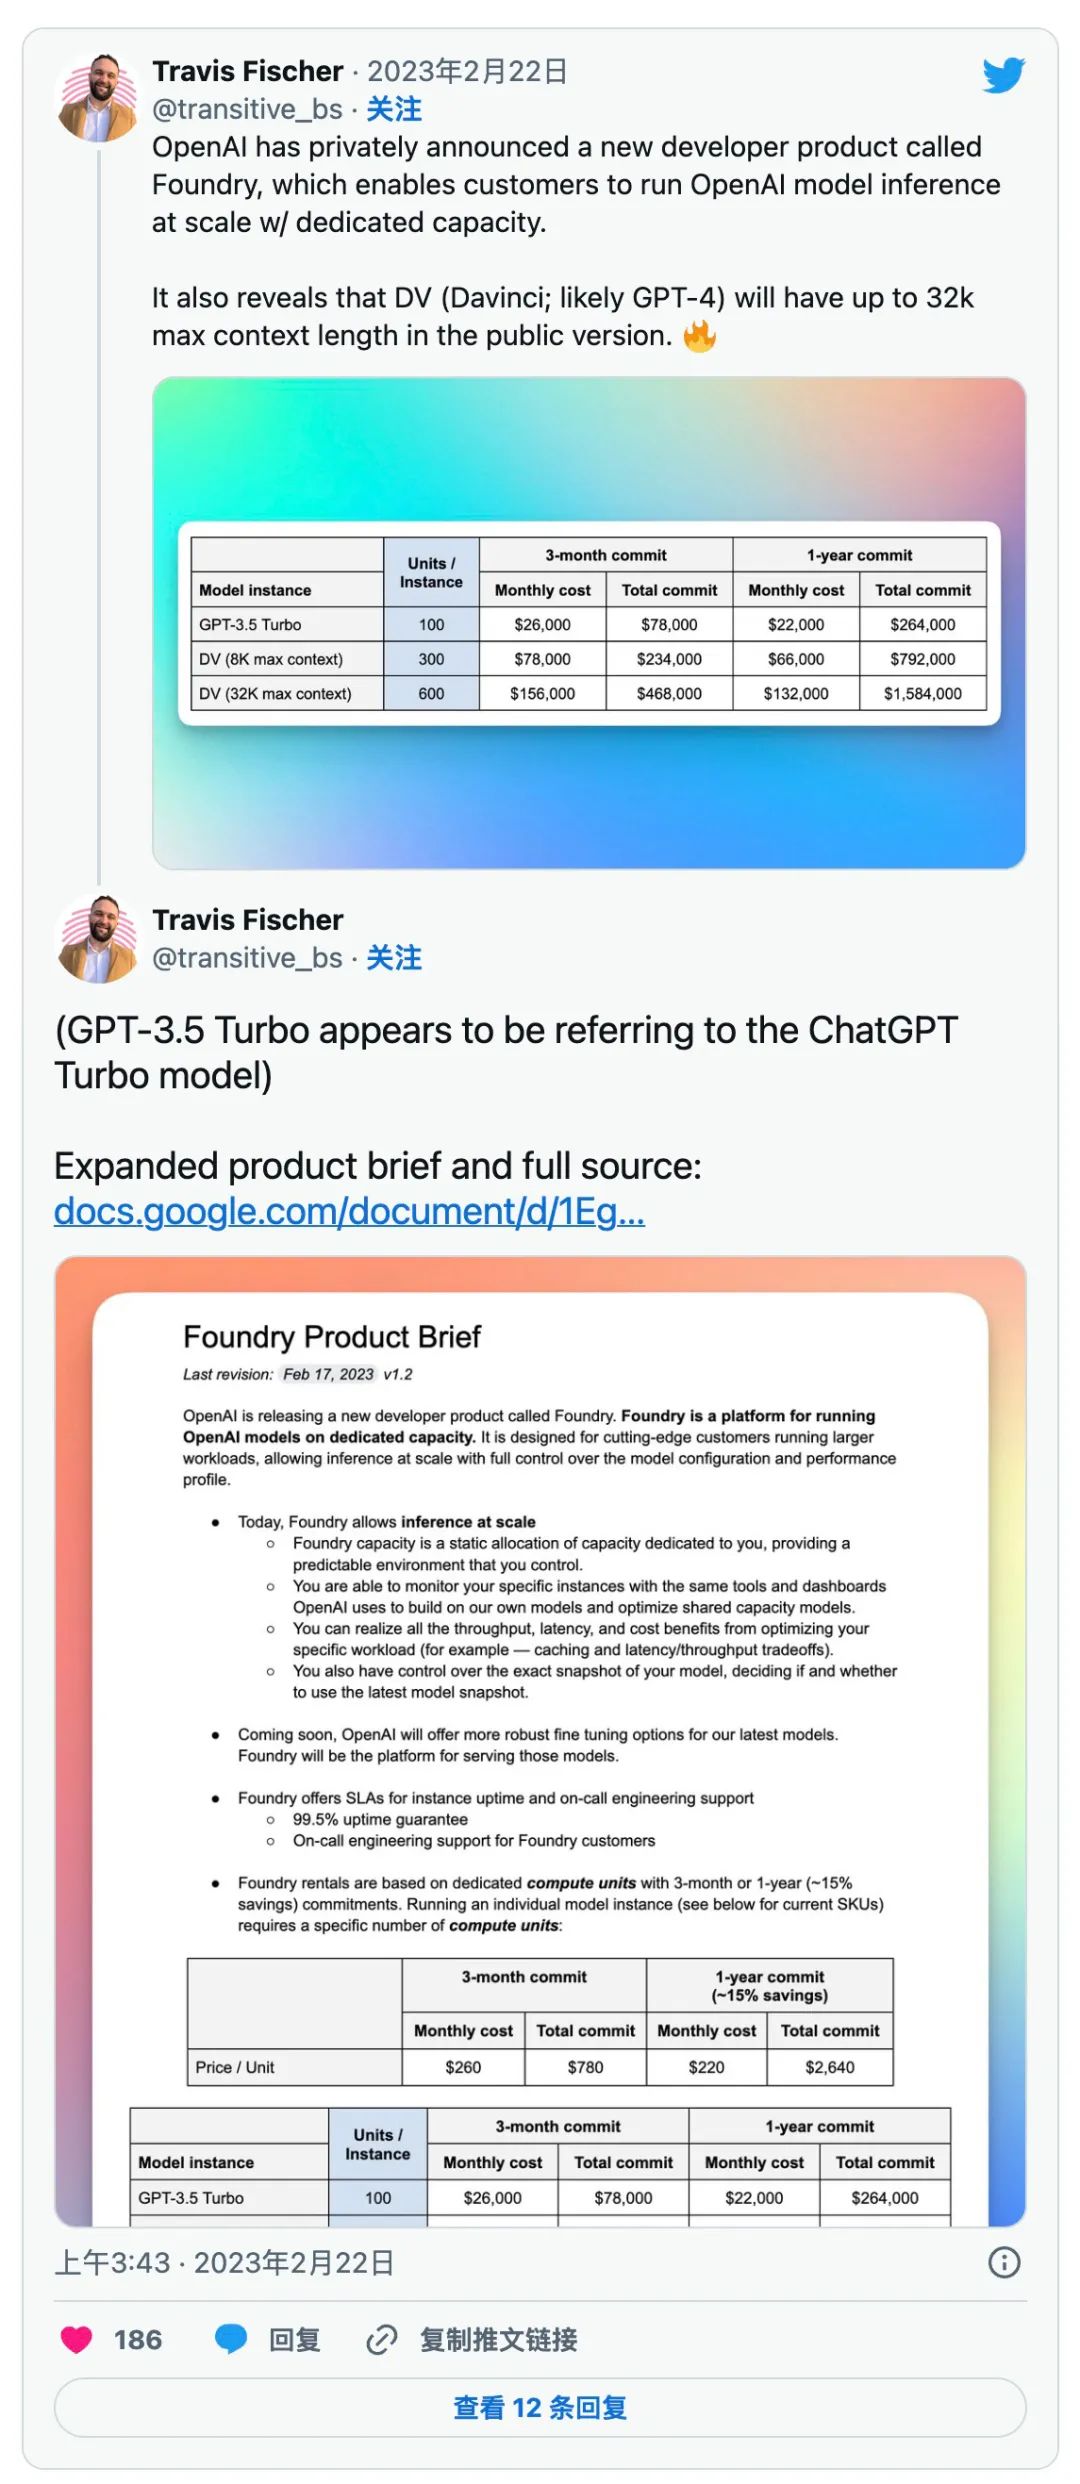Viewport: 1080px width, 2484px height.
Task: Open Travis Fischer's top profile avatar
Action: pos(97,98)
